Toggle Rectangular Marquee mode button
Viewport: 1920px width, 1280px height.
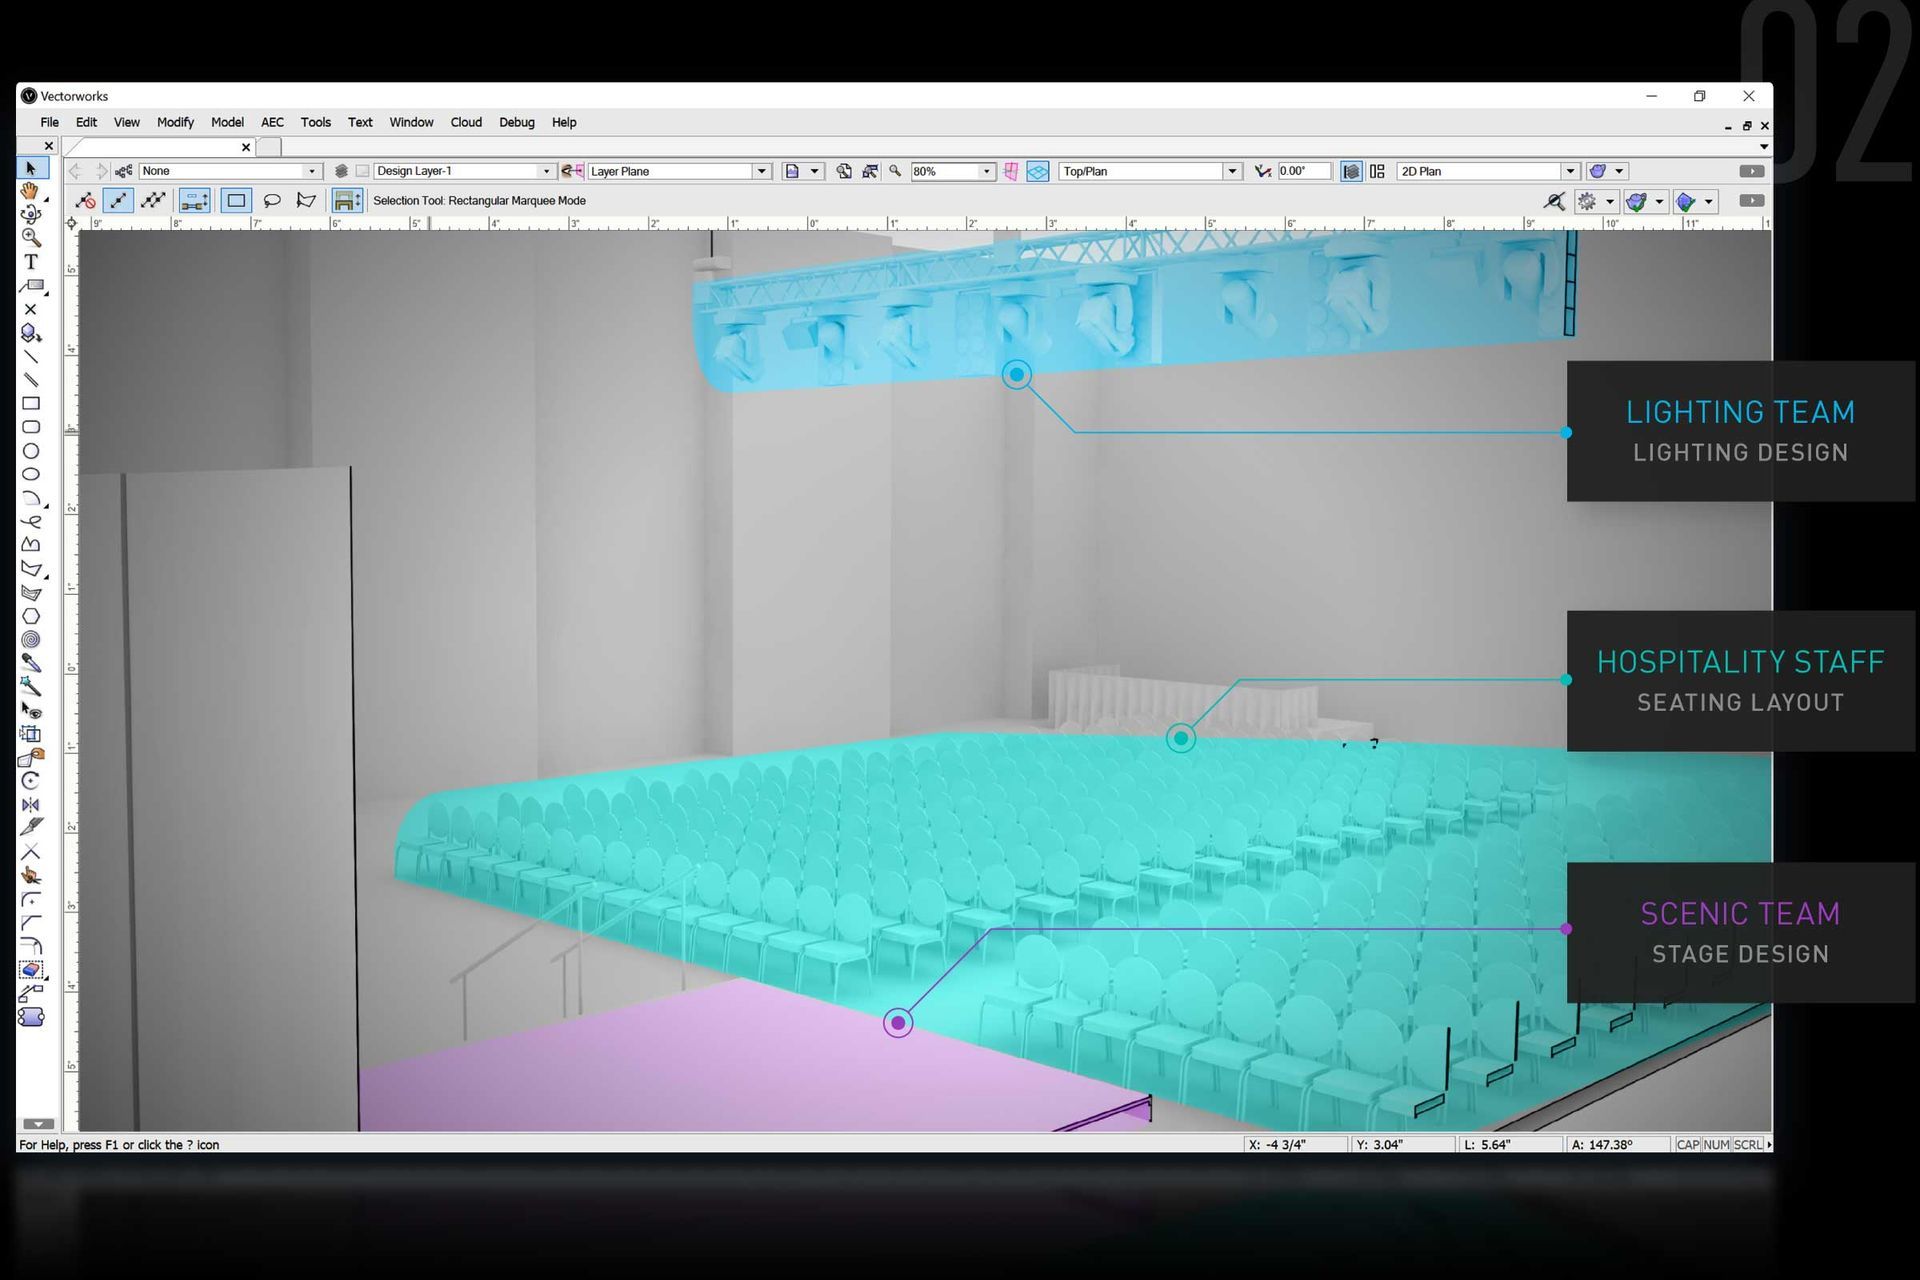(x=236, y=201)
